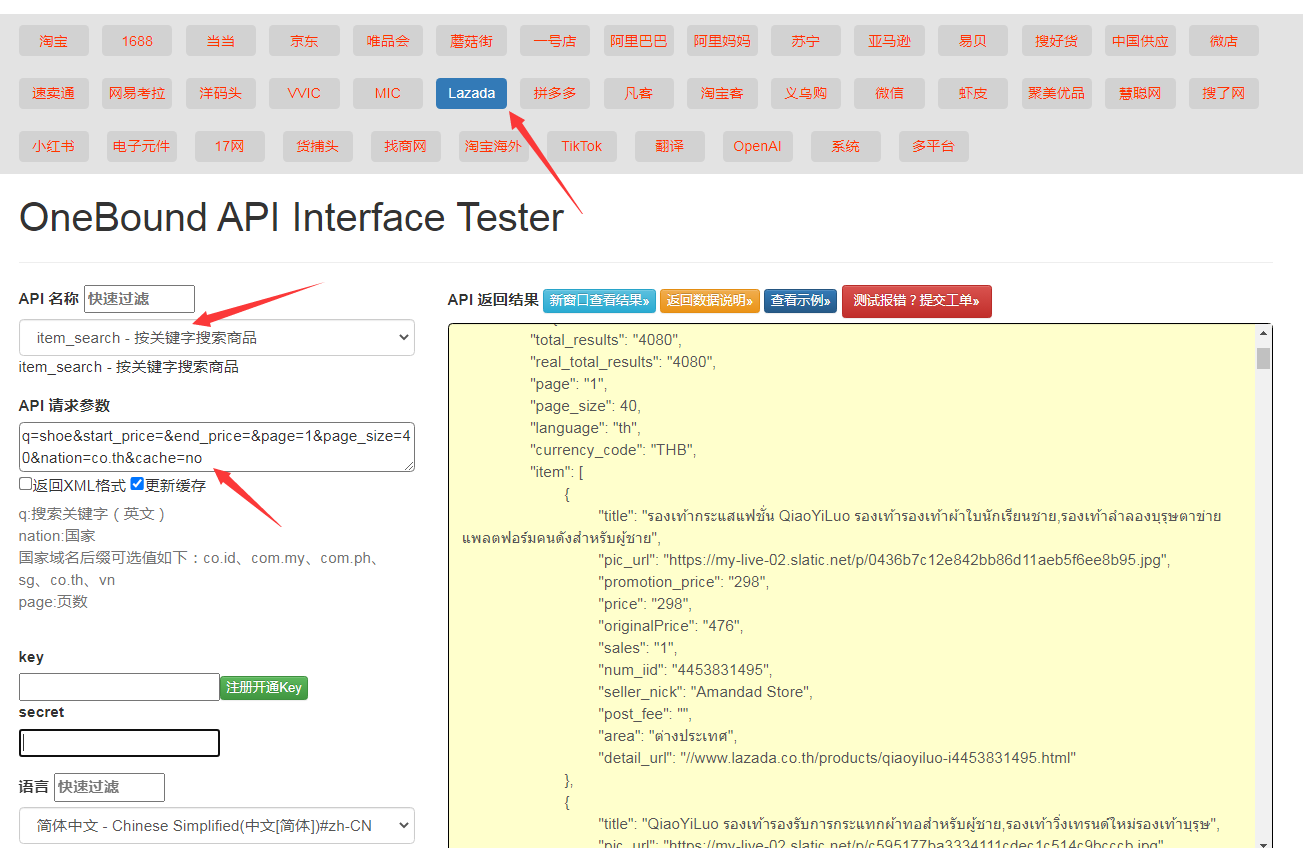Open the 翻译 tab
The height and width of the screenshot is (848, 1303).
pyautogui.click(x=670, y=146)
